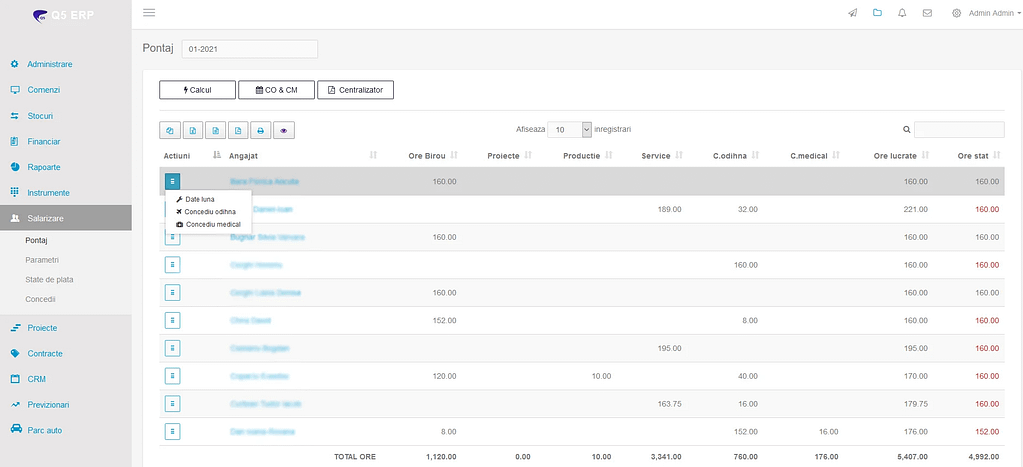
Task: Select State de plata submenu item
Action: click(49, 279)
